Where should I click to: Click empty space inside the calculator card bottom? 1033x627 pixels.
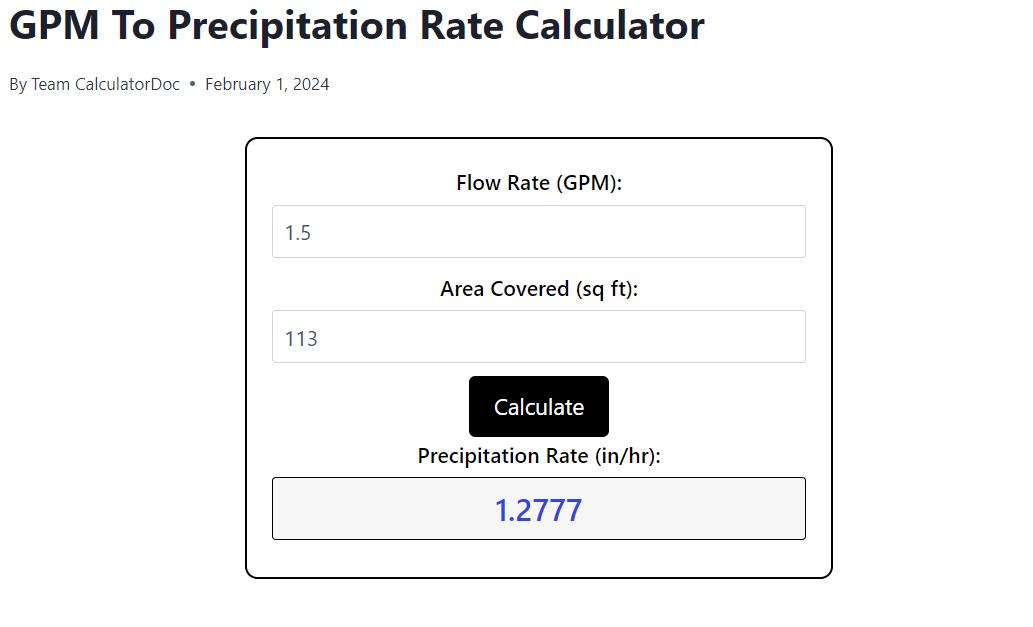[538, 559]
